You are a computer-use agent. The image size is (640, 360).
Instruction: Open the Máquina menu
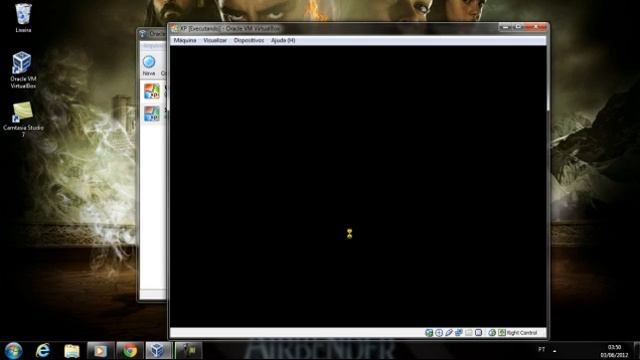pos(185,40)
